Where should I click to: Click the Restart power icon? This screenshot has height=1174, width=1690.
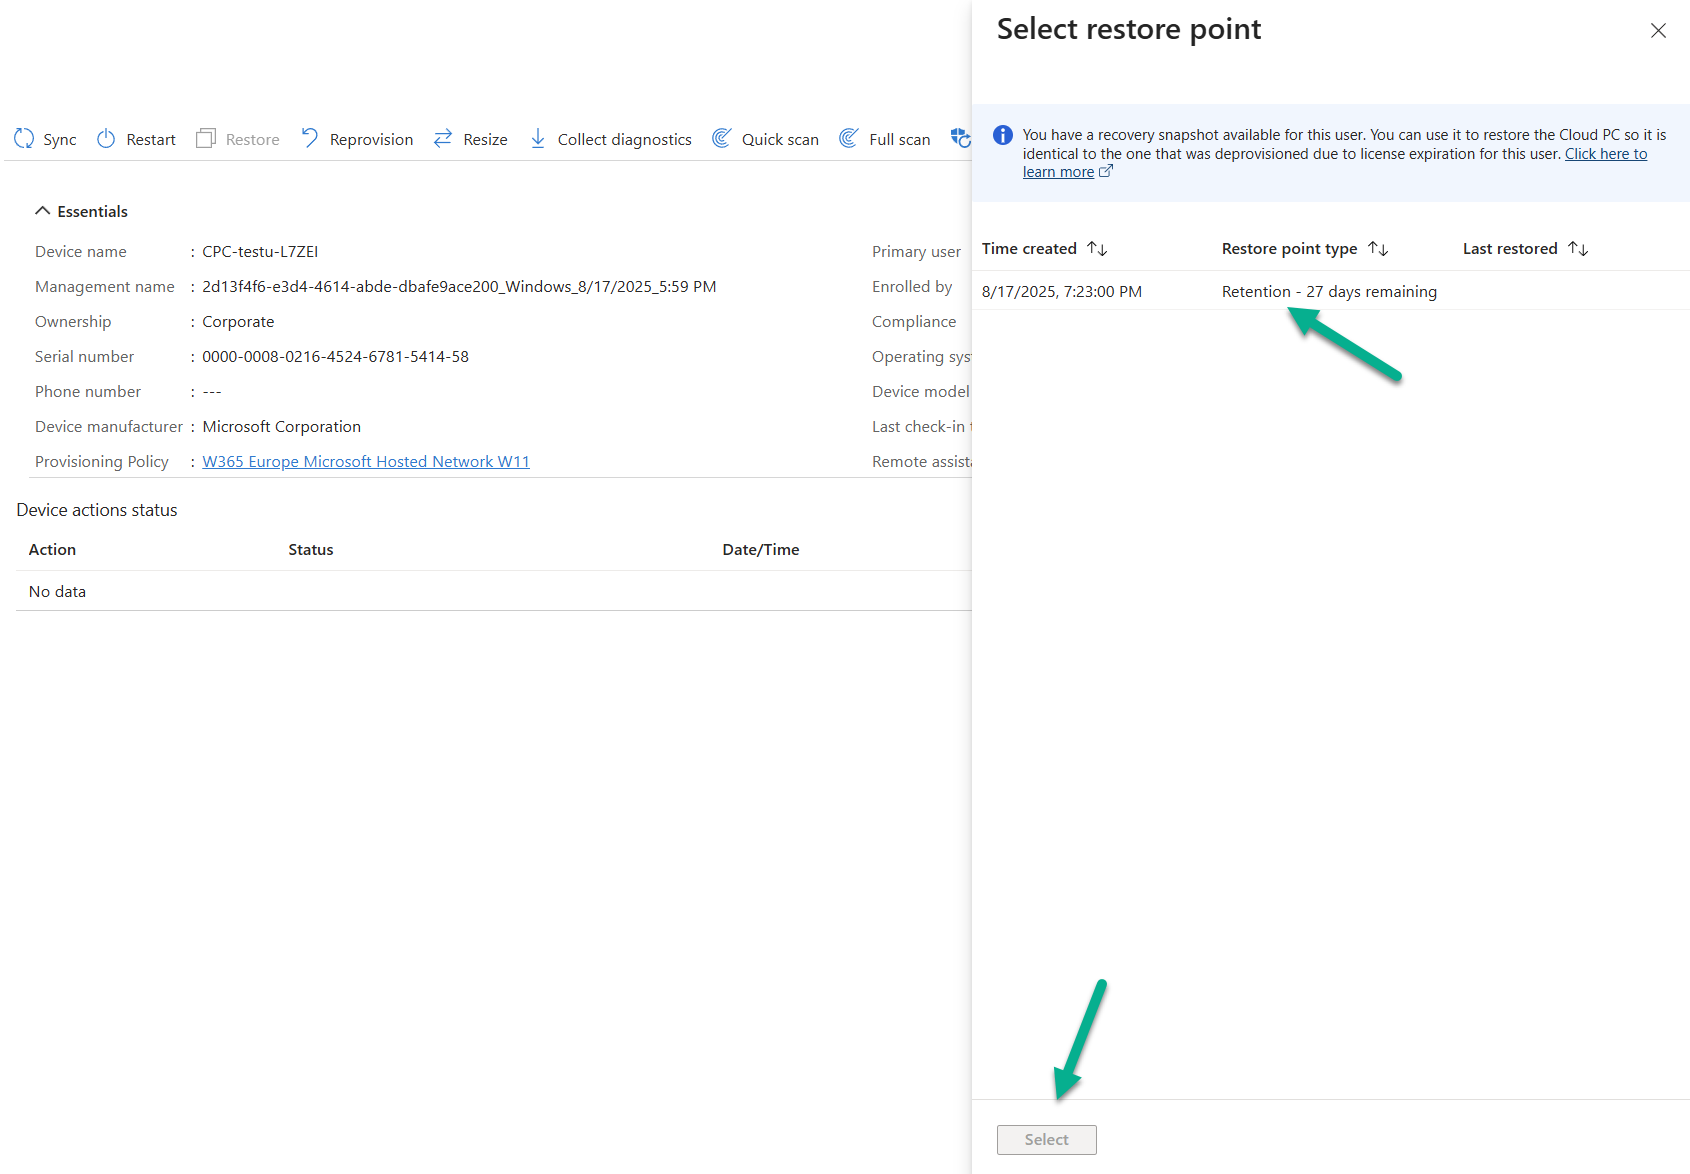(106, 139)
